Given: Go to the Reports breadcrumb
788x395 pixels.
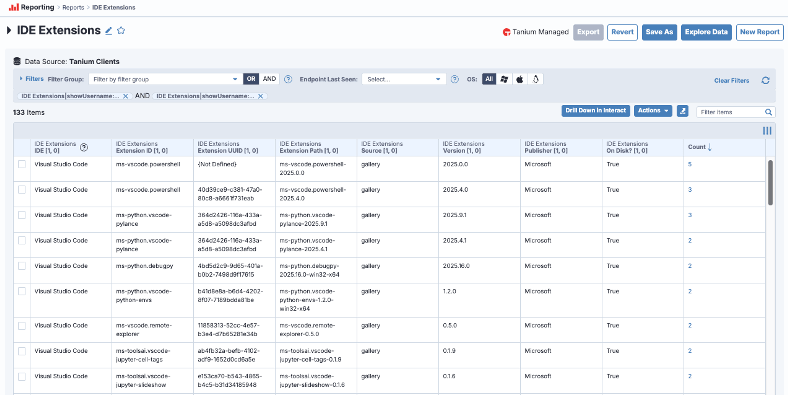Looking at the screenshot, I should click(x=73, y=8).
